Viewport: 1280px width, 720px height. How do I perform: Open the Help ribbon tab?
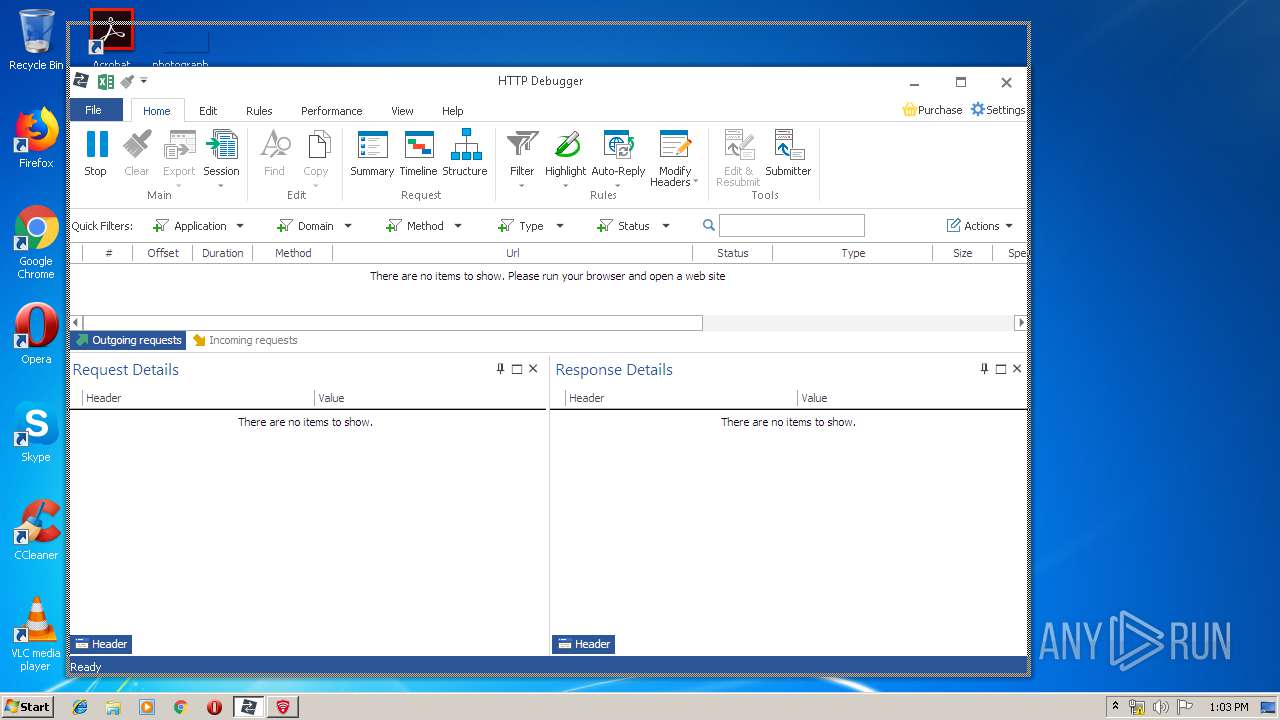453,111
